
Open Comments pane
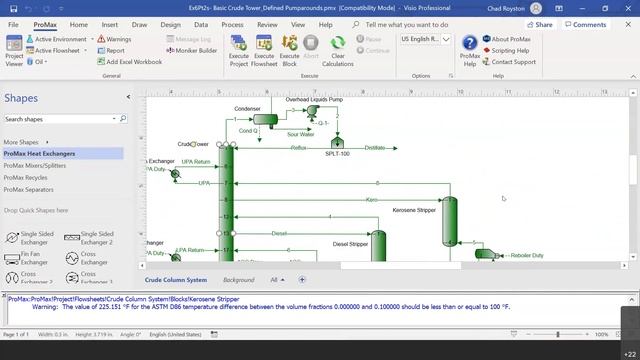pos(585,25)
